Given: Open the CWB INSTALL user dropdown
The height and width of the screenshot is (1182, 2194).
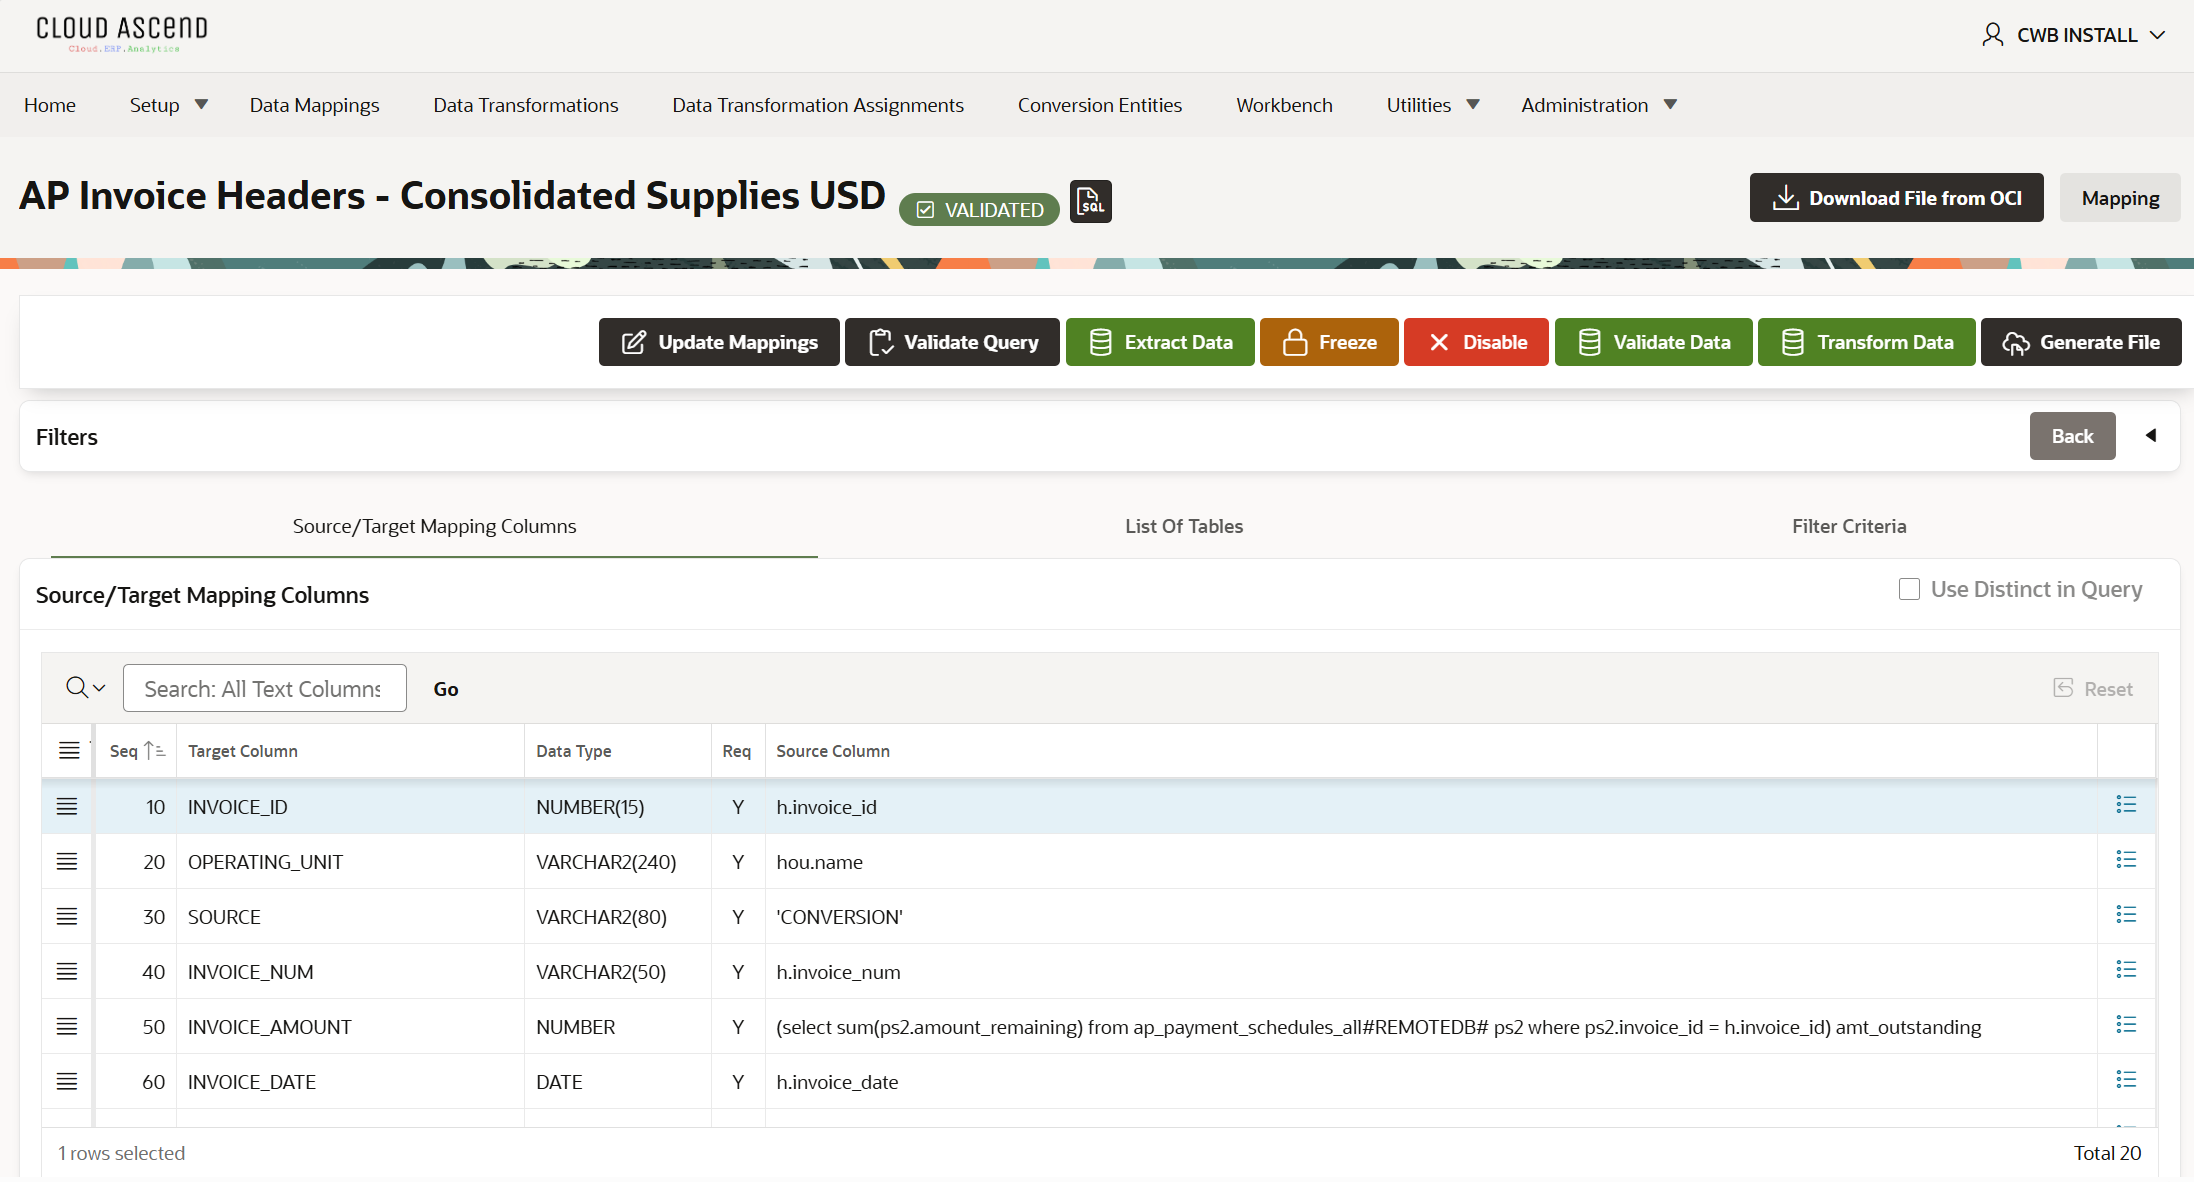Looking at the screenshot, I should click(x=2073, y=35).
